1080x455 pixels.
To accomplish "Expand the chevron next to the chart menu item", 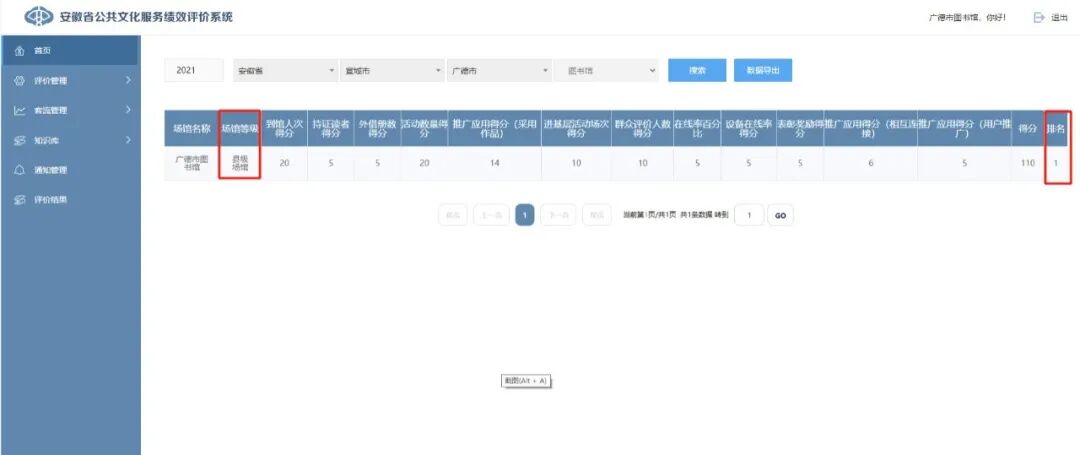I will [128, 110].
